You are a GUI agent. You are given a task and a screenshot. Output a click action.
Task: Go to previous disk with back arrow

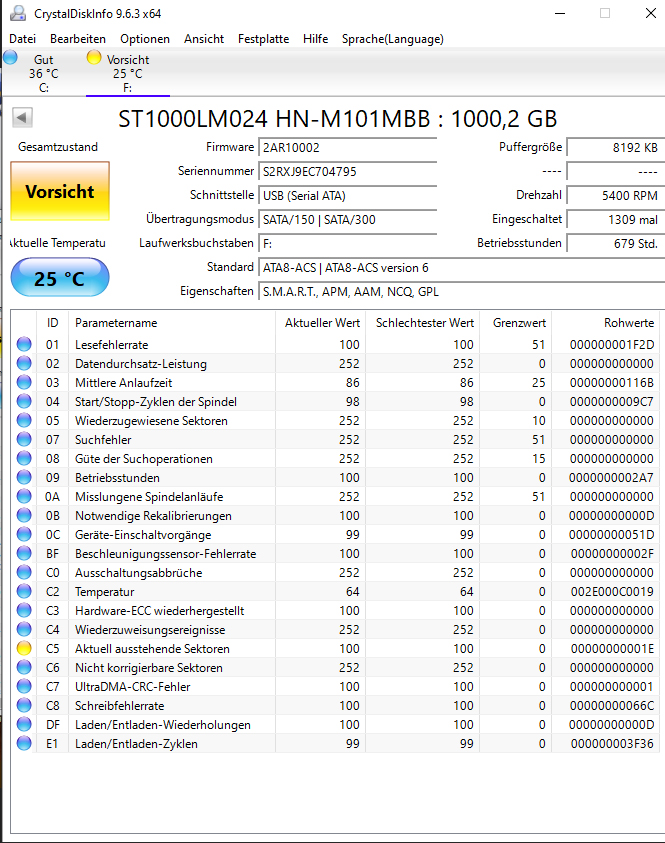click(23, 117)
